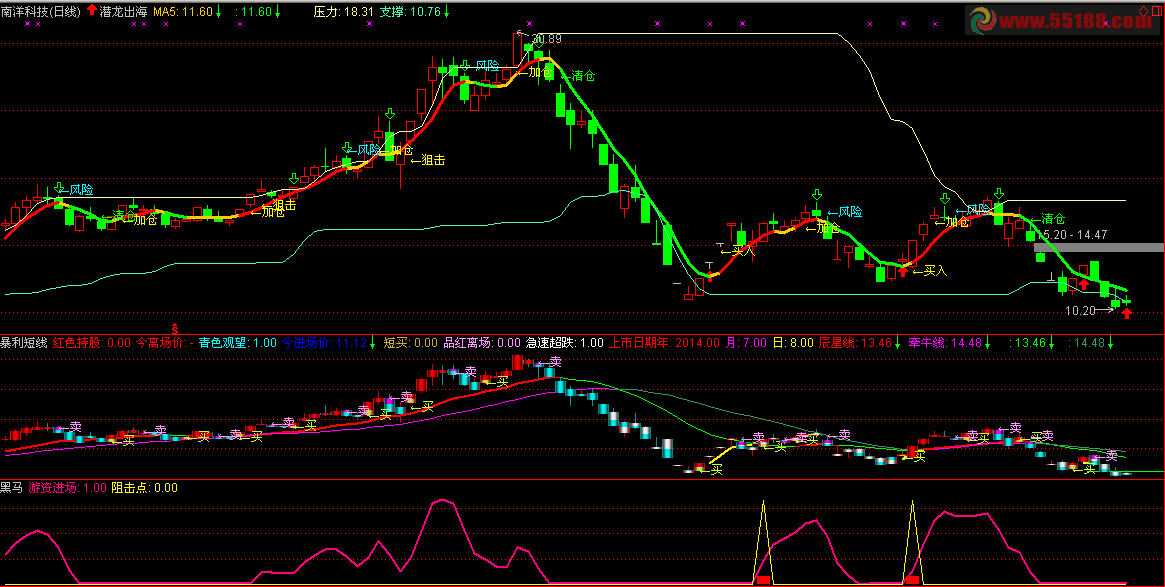
Task: Click the 阻击点: 0.00 value
Action: [x=144, y=488]
